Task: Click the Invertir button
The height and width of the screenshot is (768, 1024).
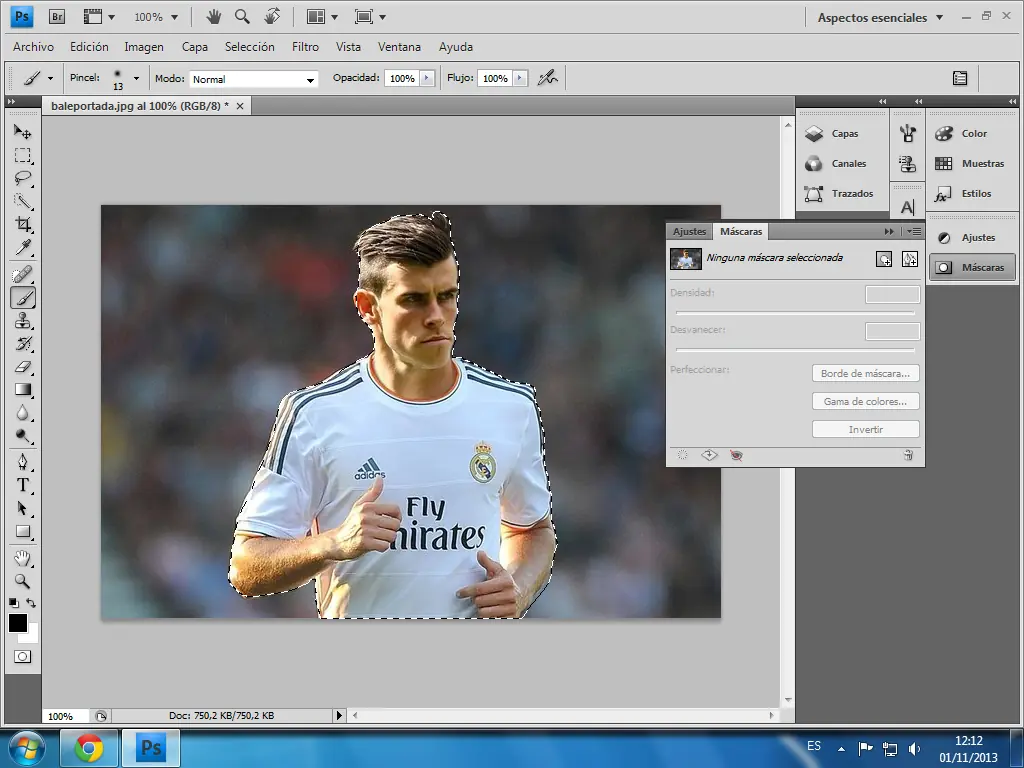Action: click(865, 430)
